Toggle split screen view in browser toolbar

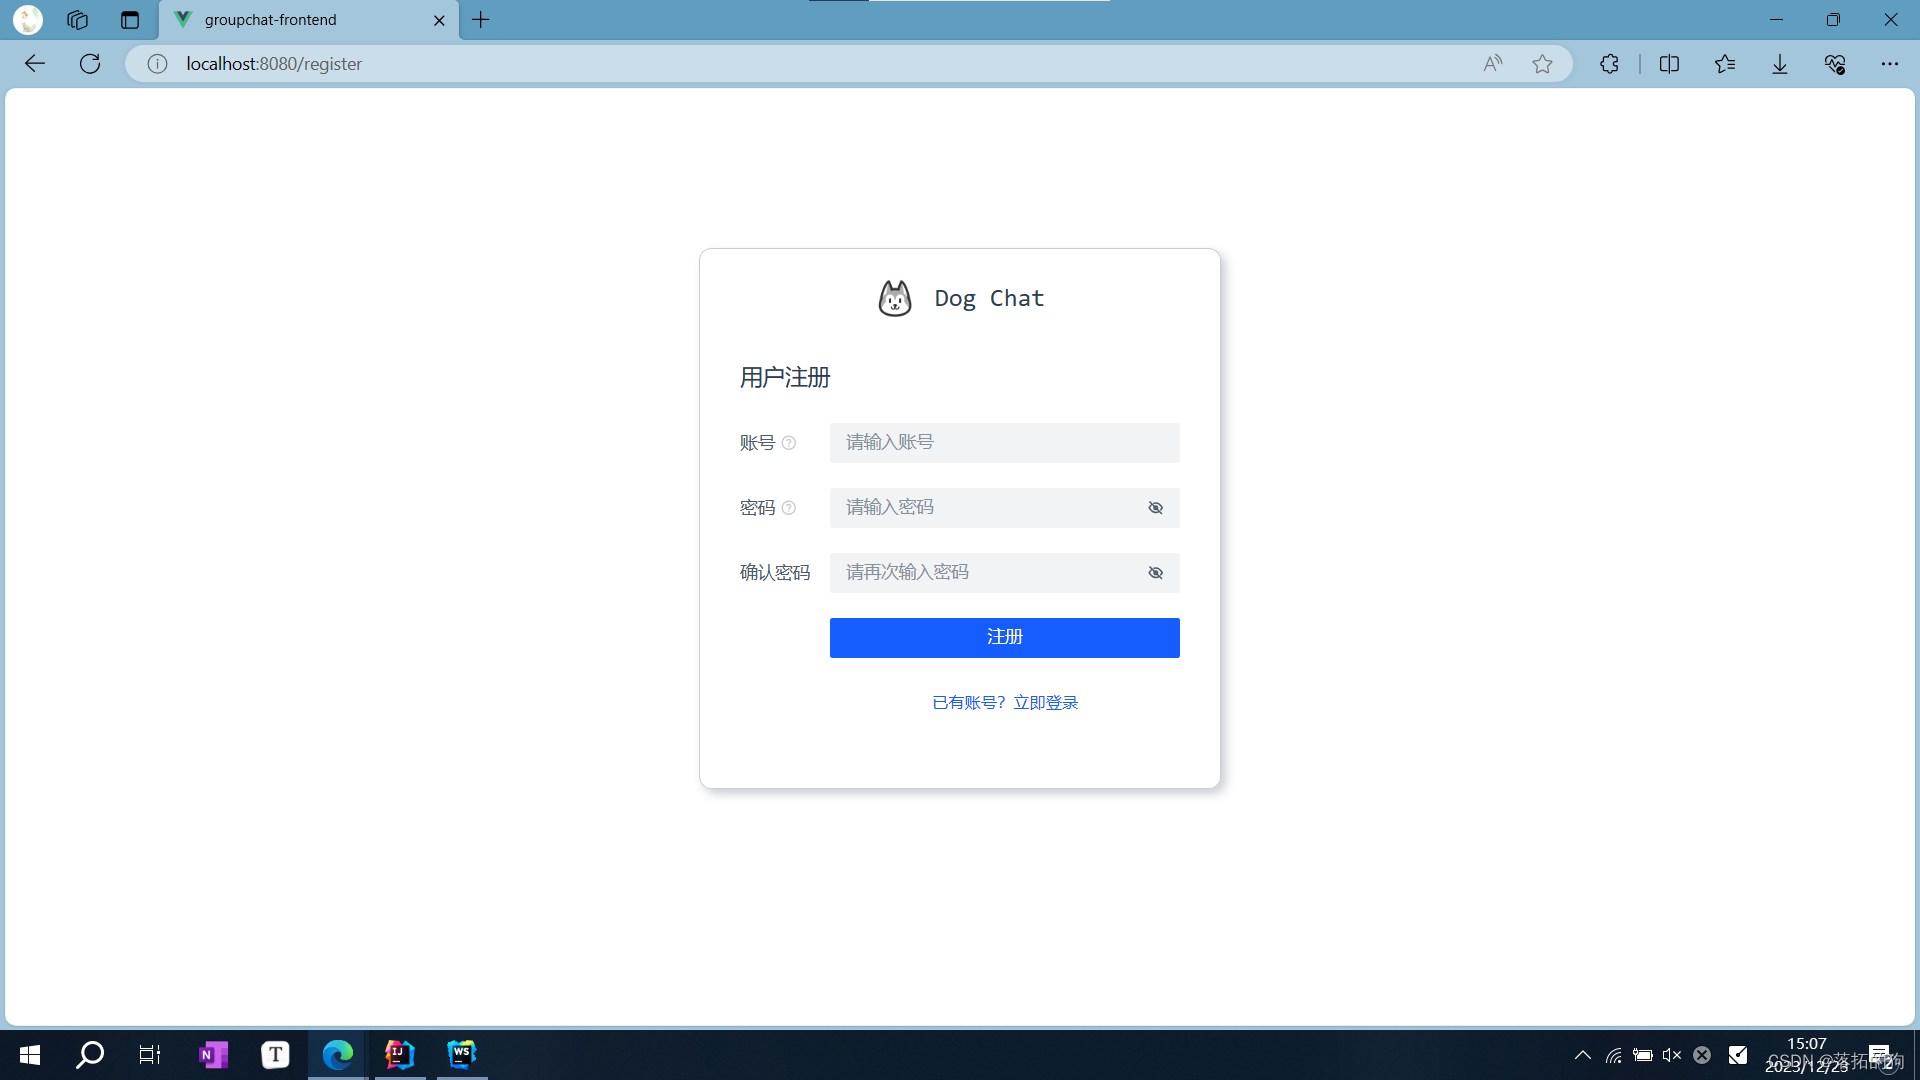pos(1669,64)
